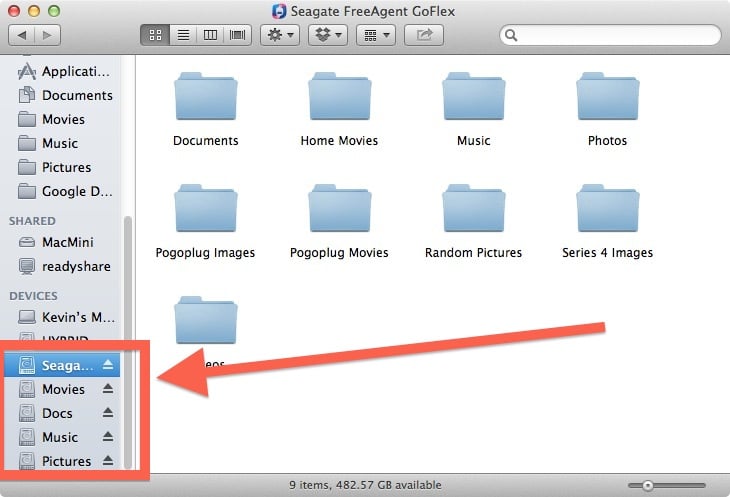
Task: Eject the Pictures volume
Action: click(108, 460)
